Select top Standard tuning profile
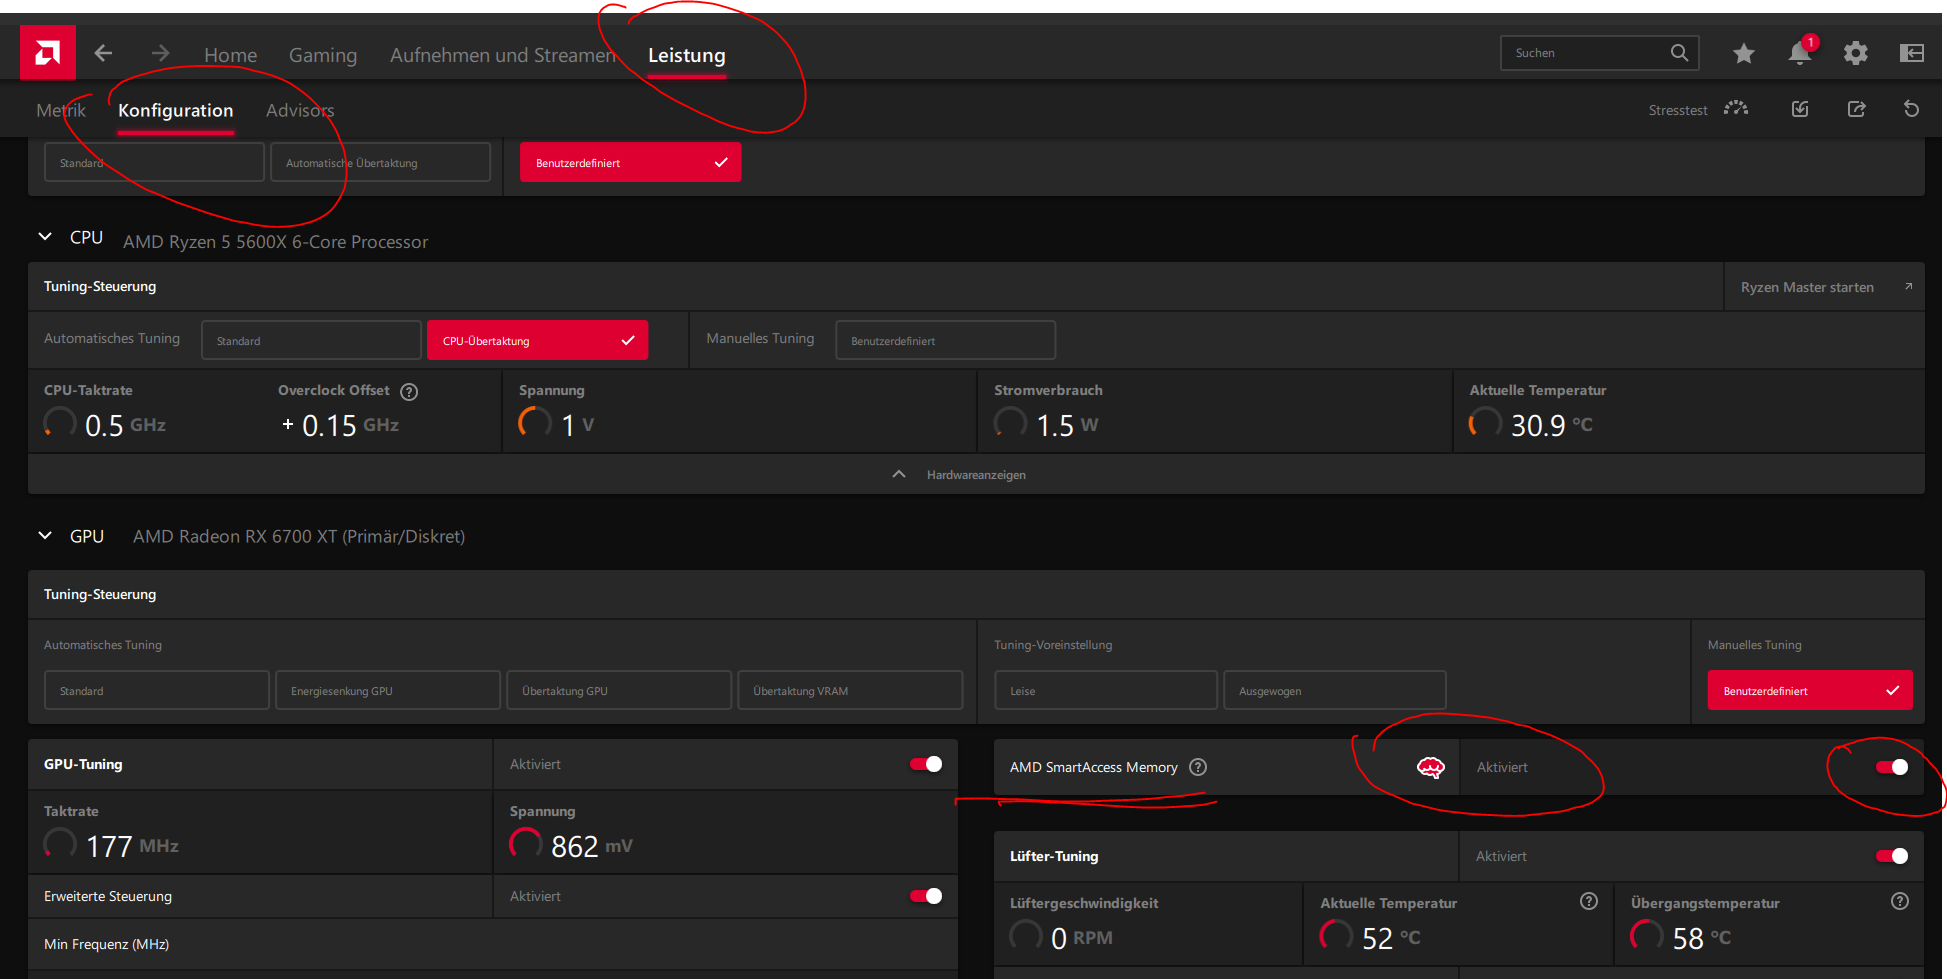Viewport: 1947px width, 979px height. (x=154, y=162)
